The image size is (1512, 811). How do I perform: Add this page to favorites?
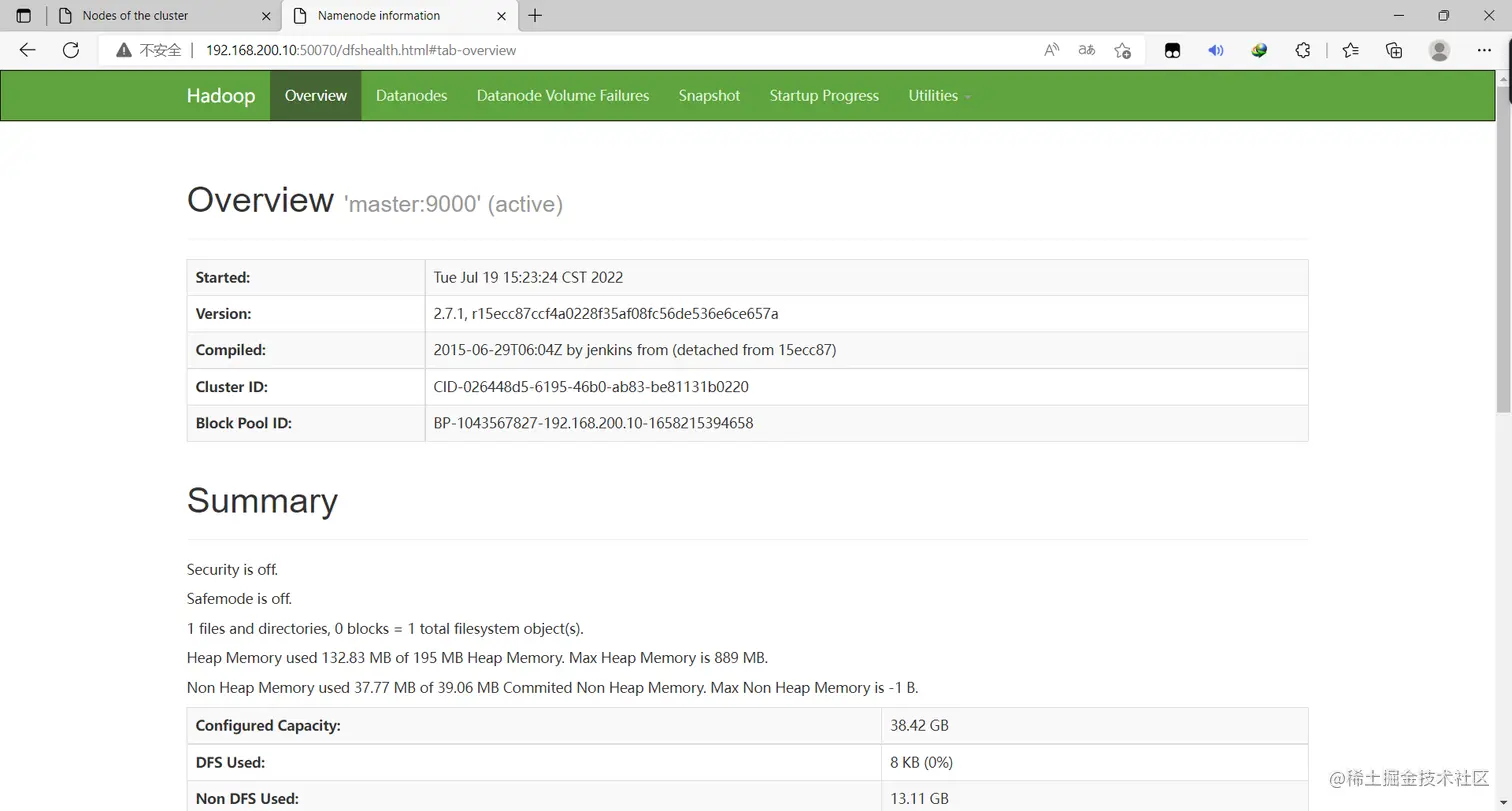1123,50
